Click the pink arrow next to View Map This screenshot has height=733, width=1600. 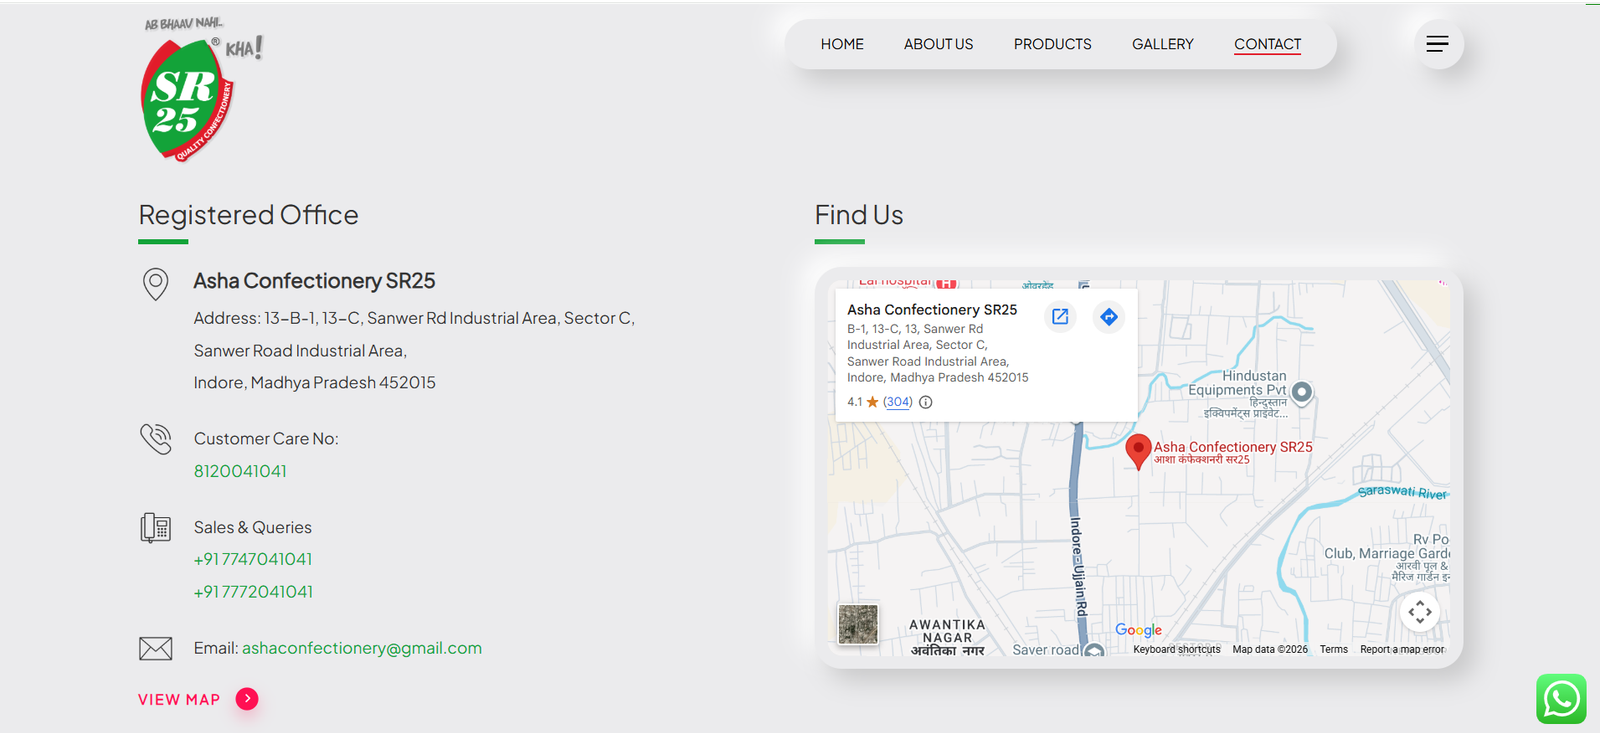tap(247, 699)
